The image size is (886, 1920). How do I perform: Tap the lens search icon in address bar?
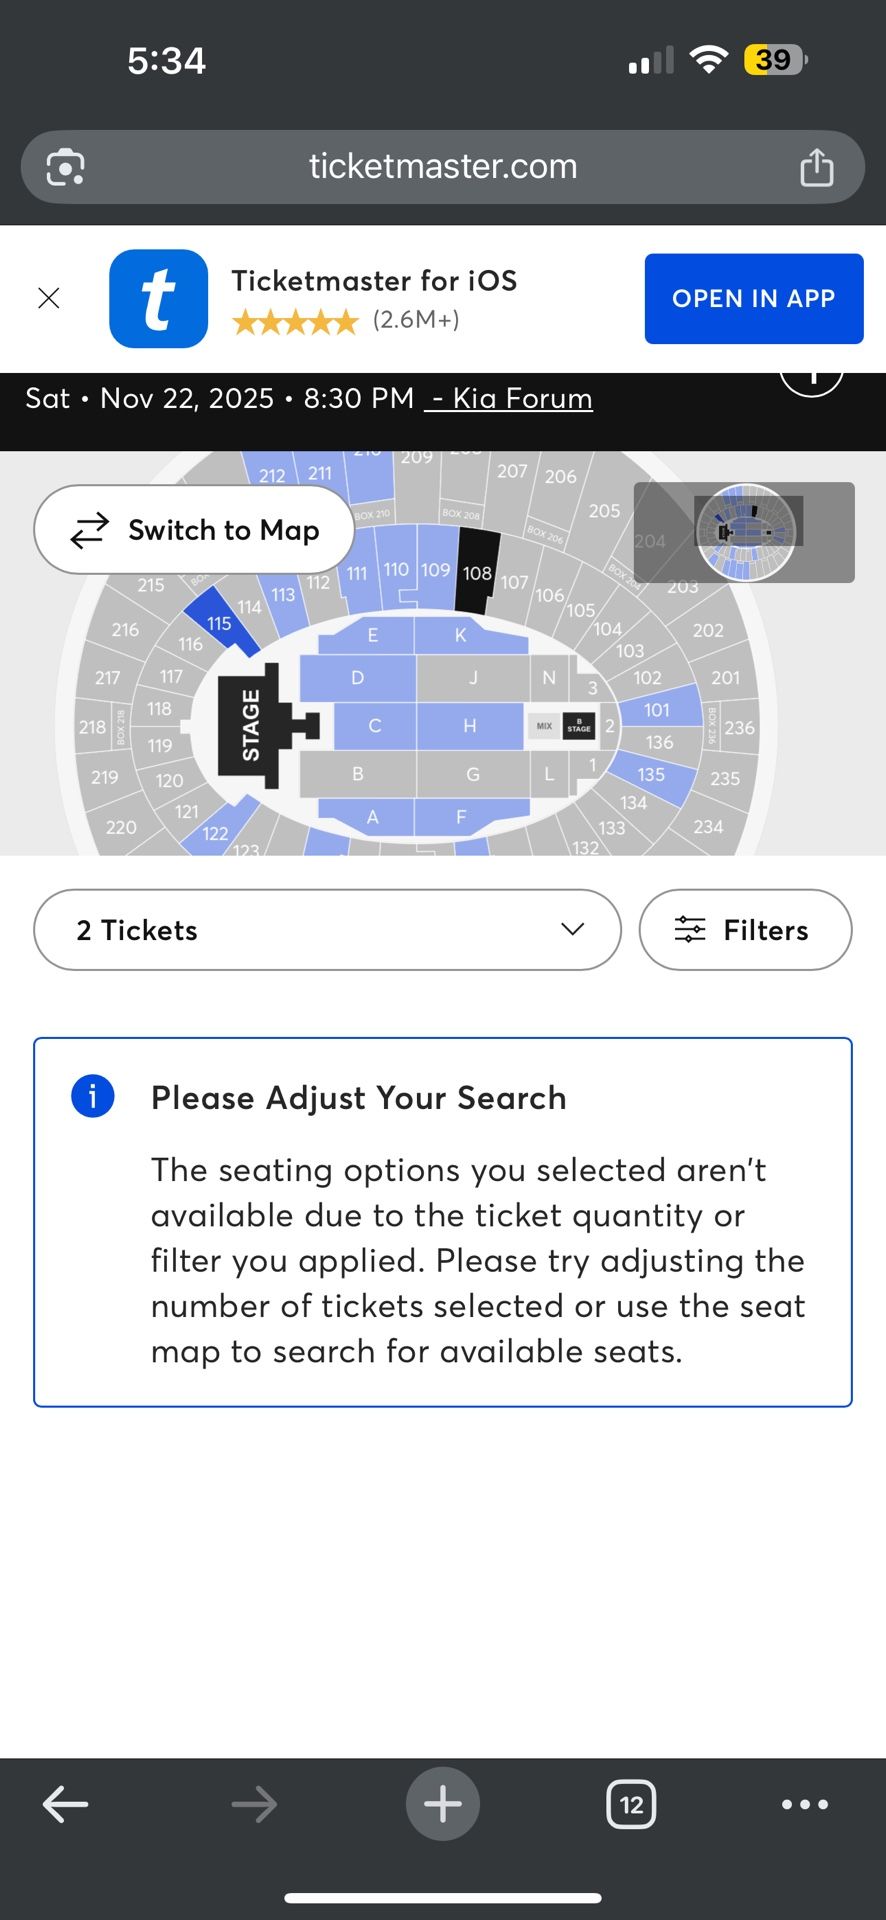[x=66, y=167]
